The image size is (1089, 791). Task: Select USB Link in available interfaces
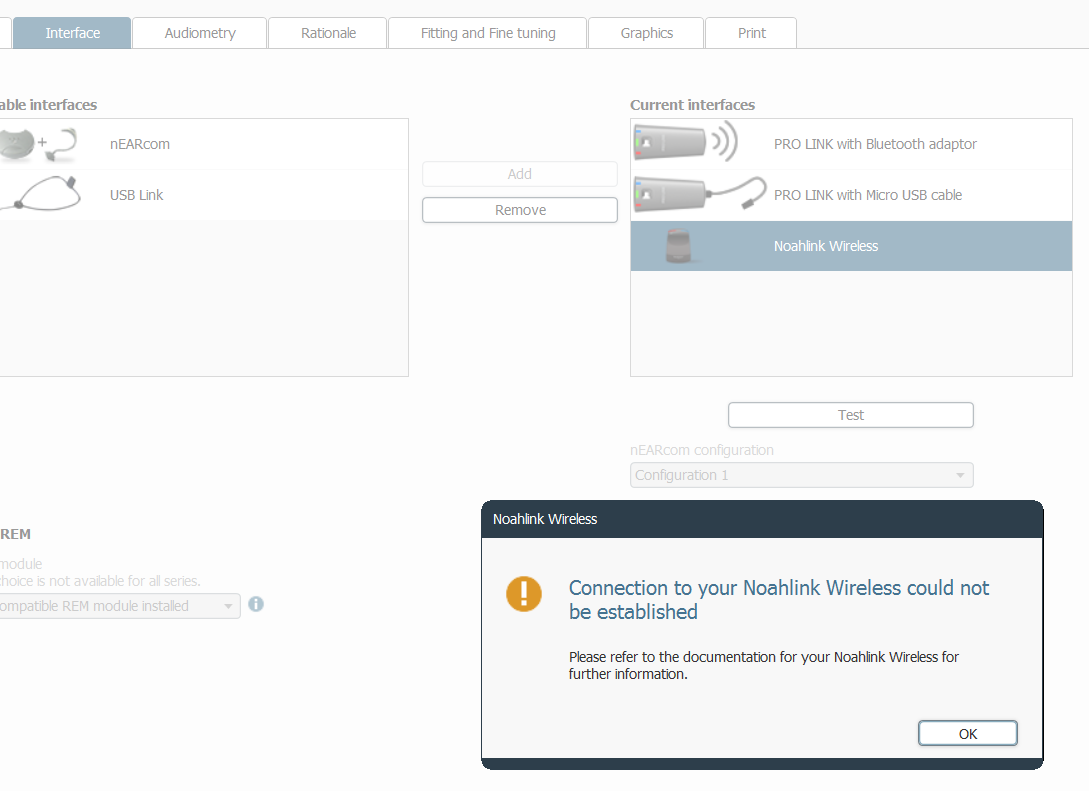[x=204, y=195]
